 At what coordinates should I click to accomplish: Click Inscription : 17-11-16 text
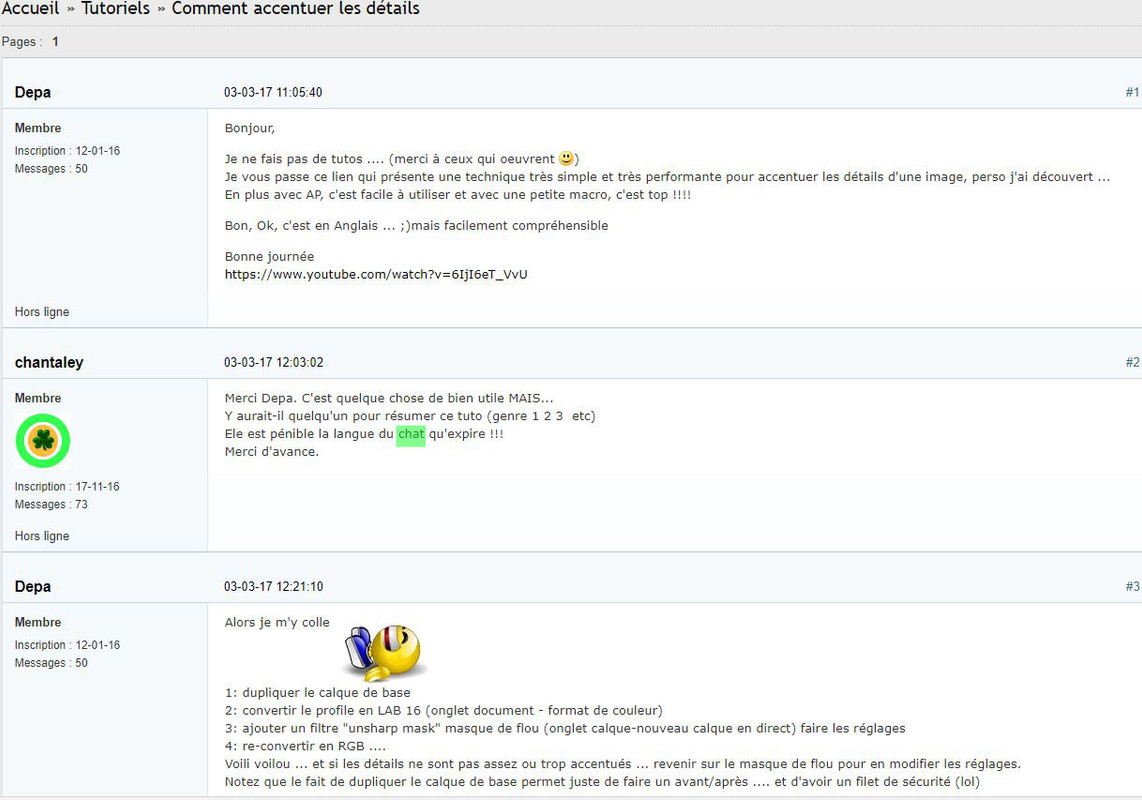coord(67,487)
